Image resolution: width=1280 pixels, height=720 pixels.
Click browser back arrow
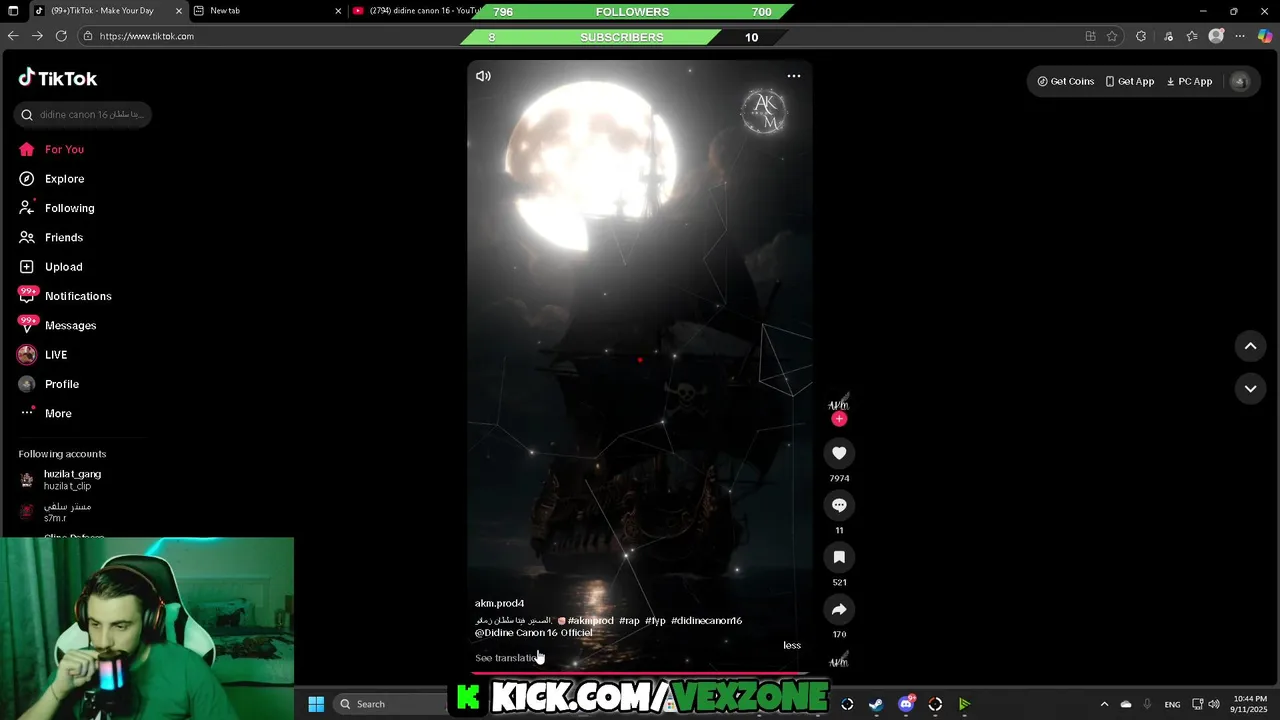click(13, 36)
